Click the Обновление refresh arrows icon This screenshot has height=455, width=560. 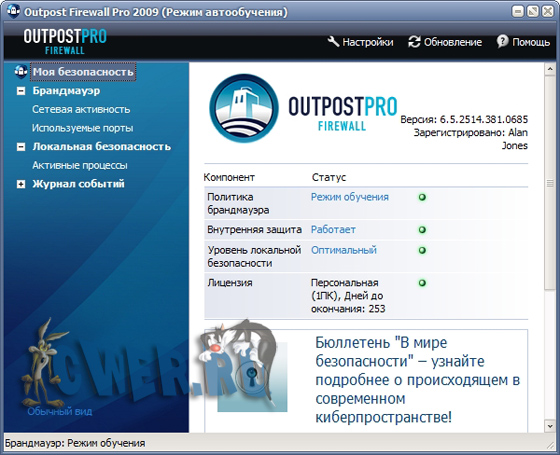click(x=414, y=42)
